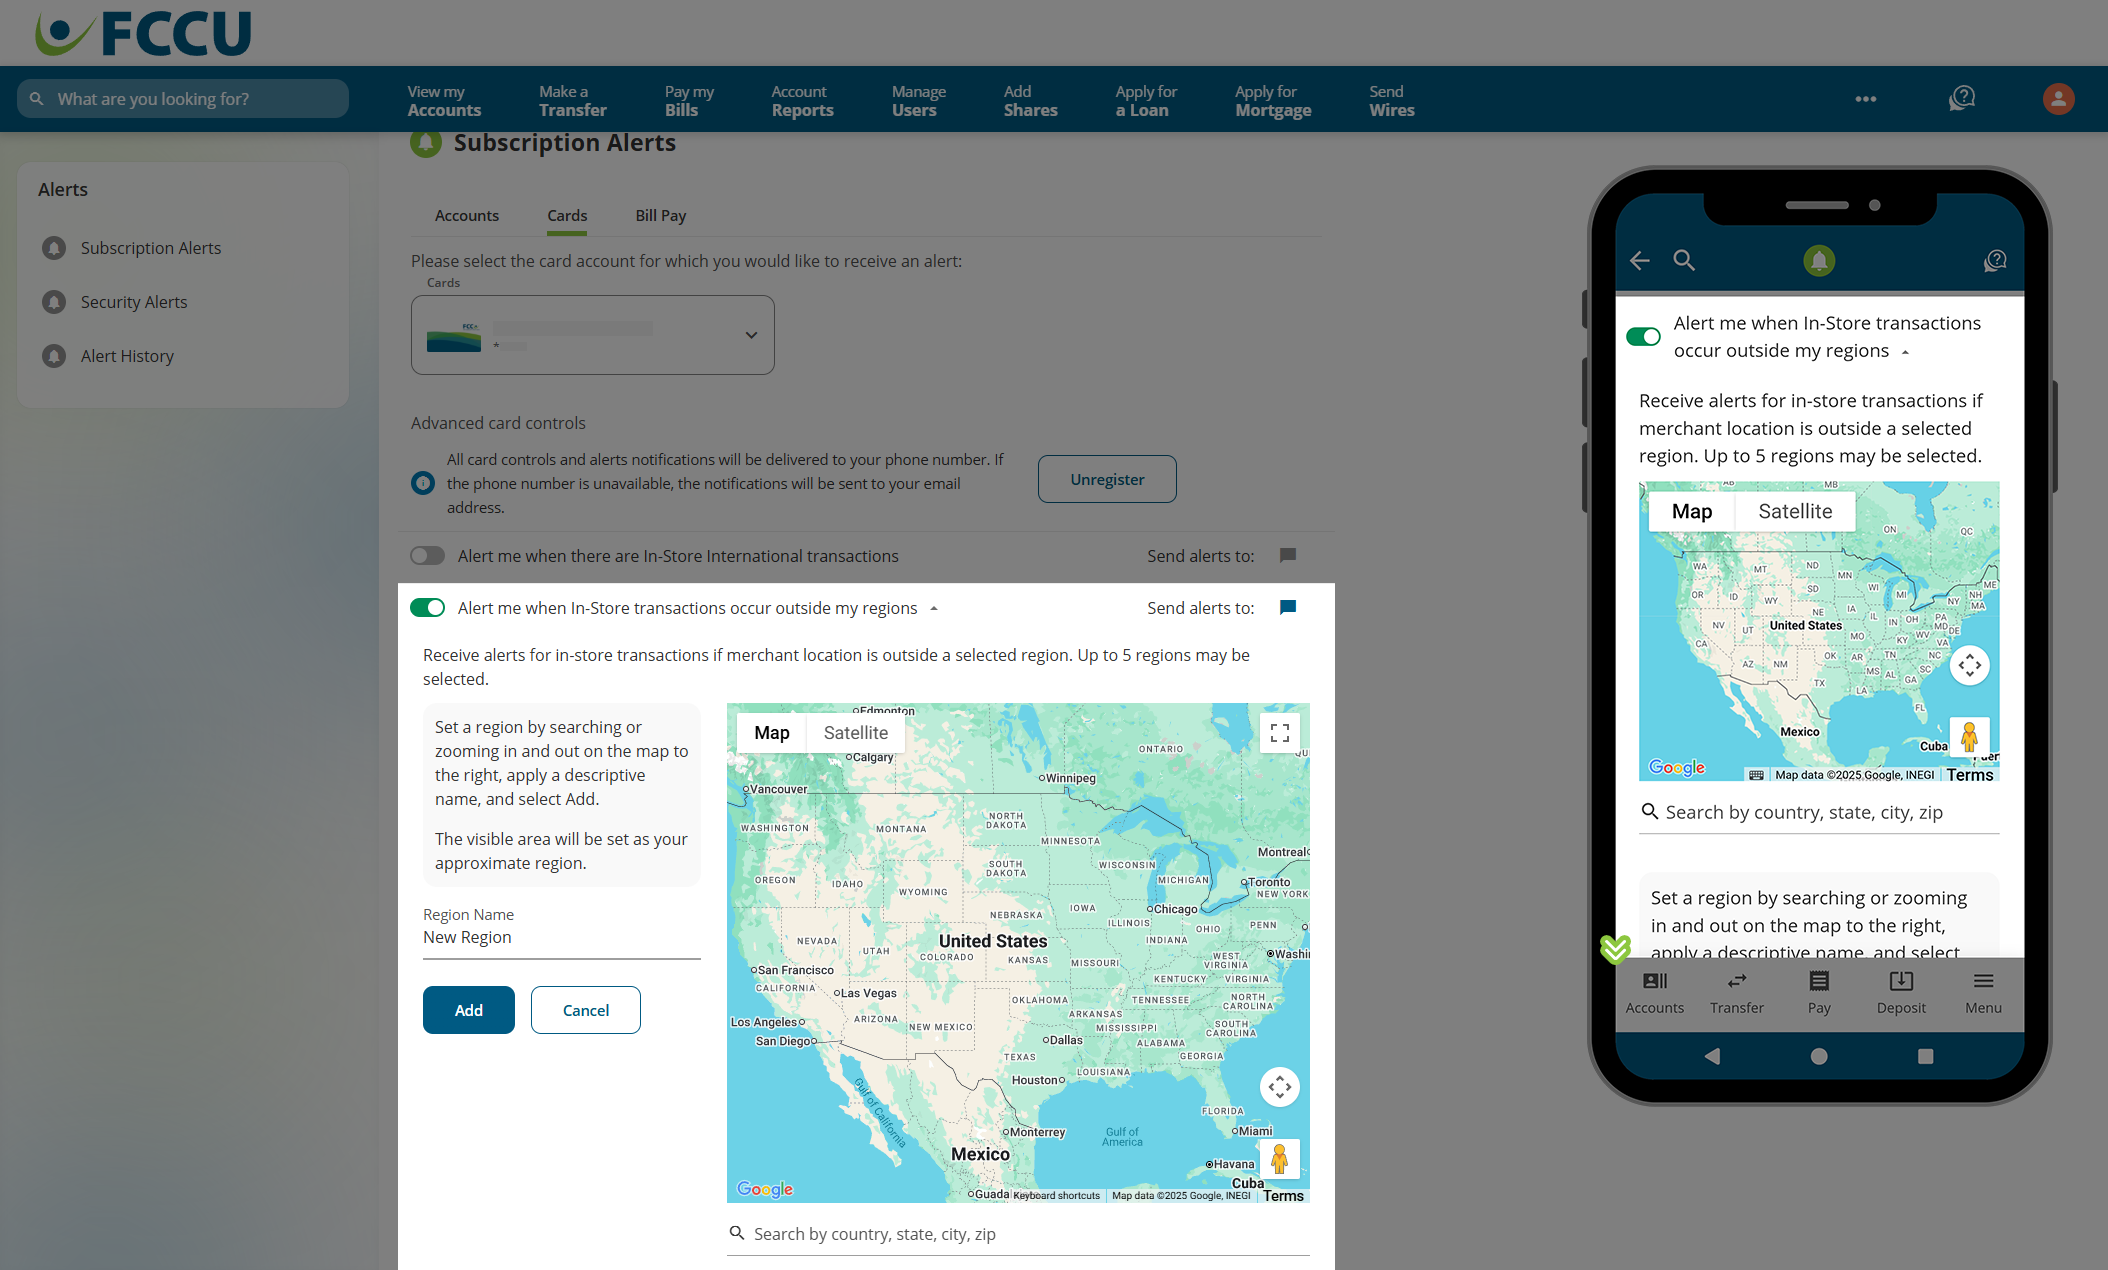
Task: Open the three-dots more menu in navigation
Action: (x=1865, y=98)
